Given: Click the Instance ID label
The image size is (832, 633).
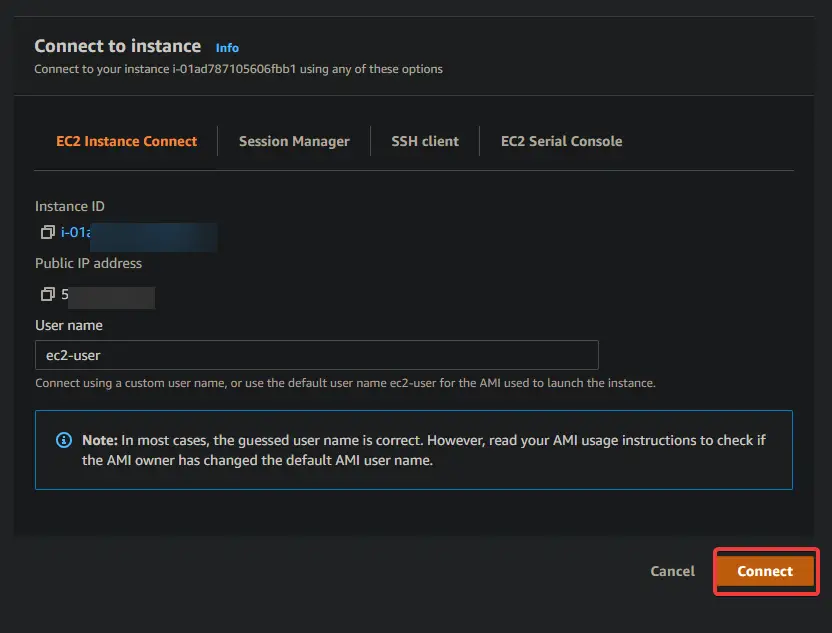Looking at the screenshot, I should (69, 206).
